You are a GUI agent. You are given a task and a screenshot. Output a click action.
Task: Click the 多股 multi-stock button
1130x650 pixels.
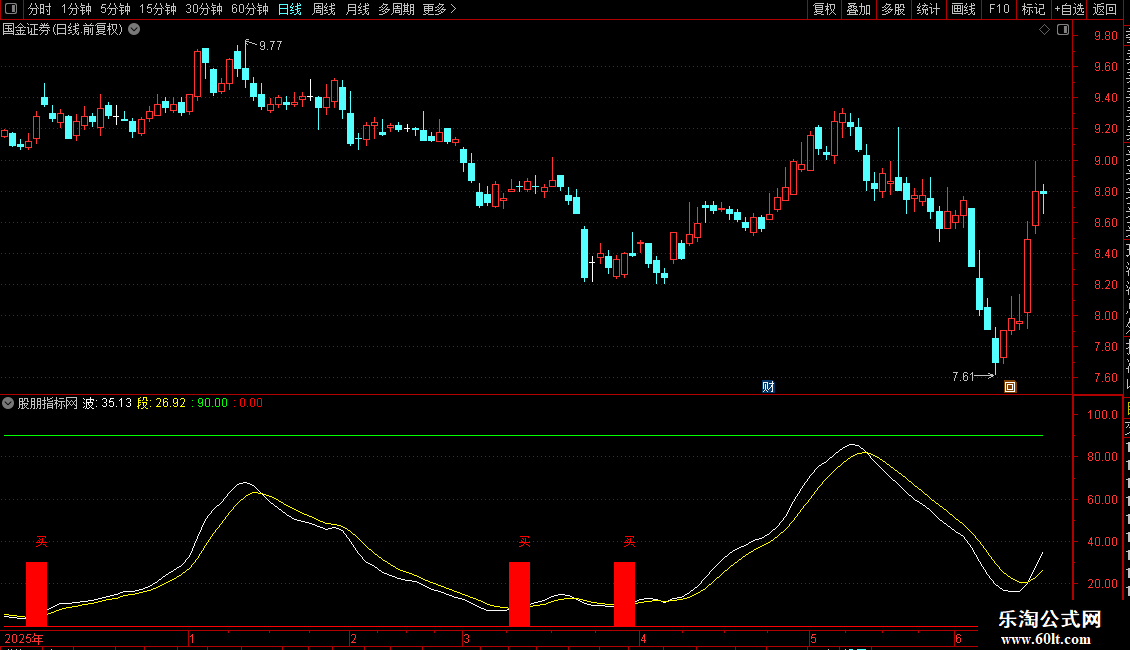[x=894, y=9]
